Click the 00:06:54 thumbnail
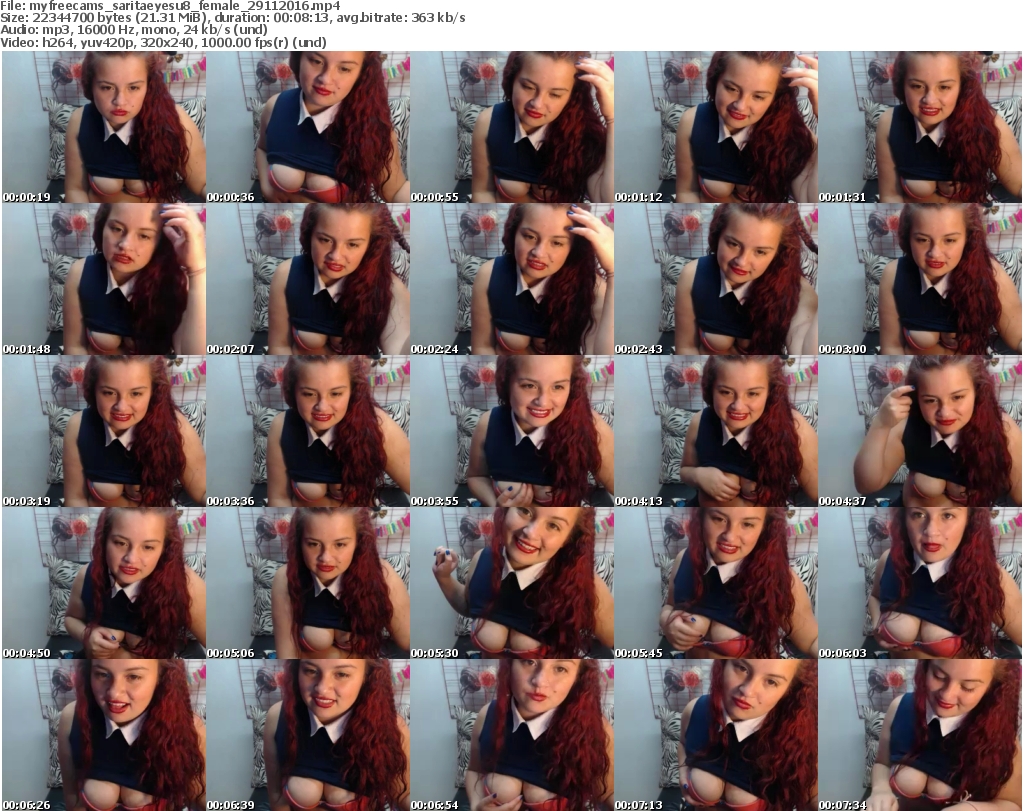Screen dimensions: 1024x811 tap(512, 735)
